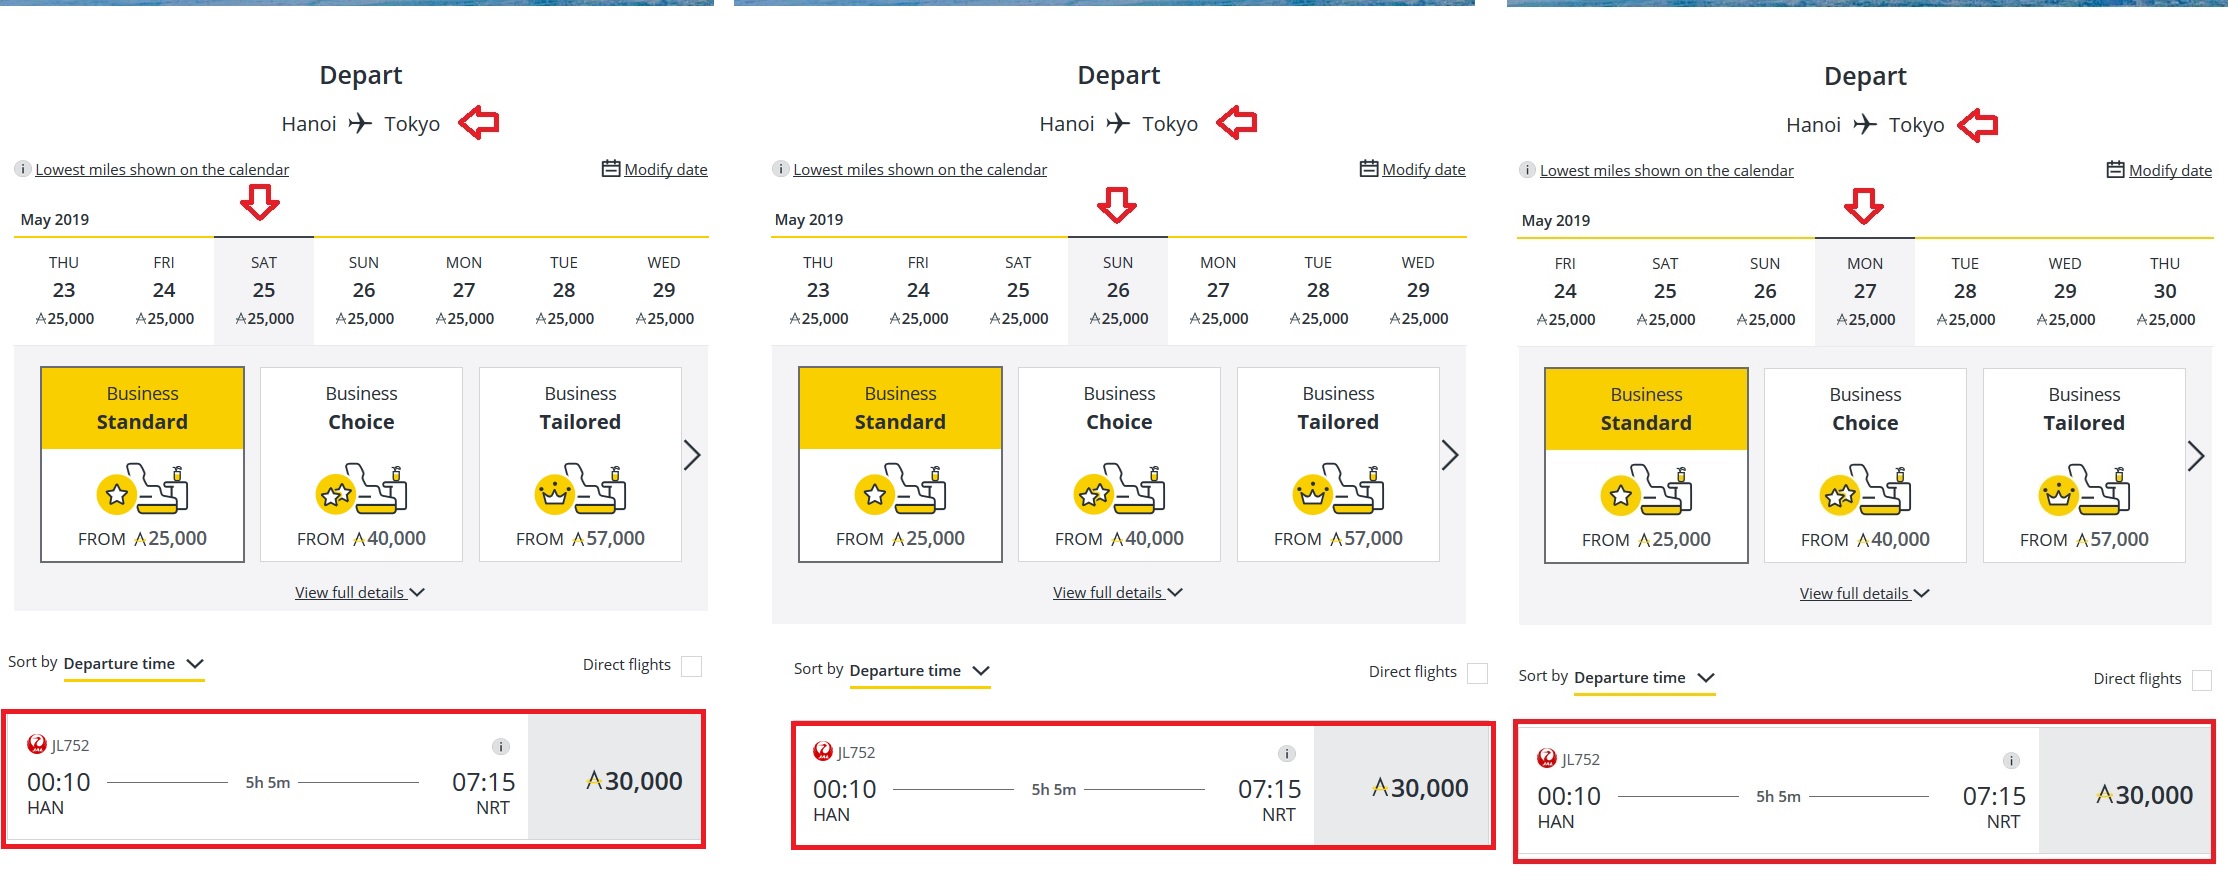Toggle the Direct flights checkbox in the right panel
Screen dimensions: 2228x878
pos(2201,680)
